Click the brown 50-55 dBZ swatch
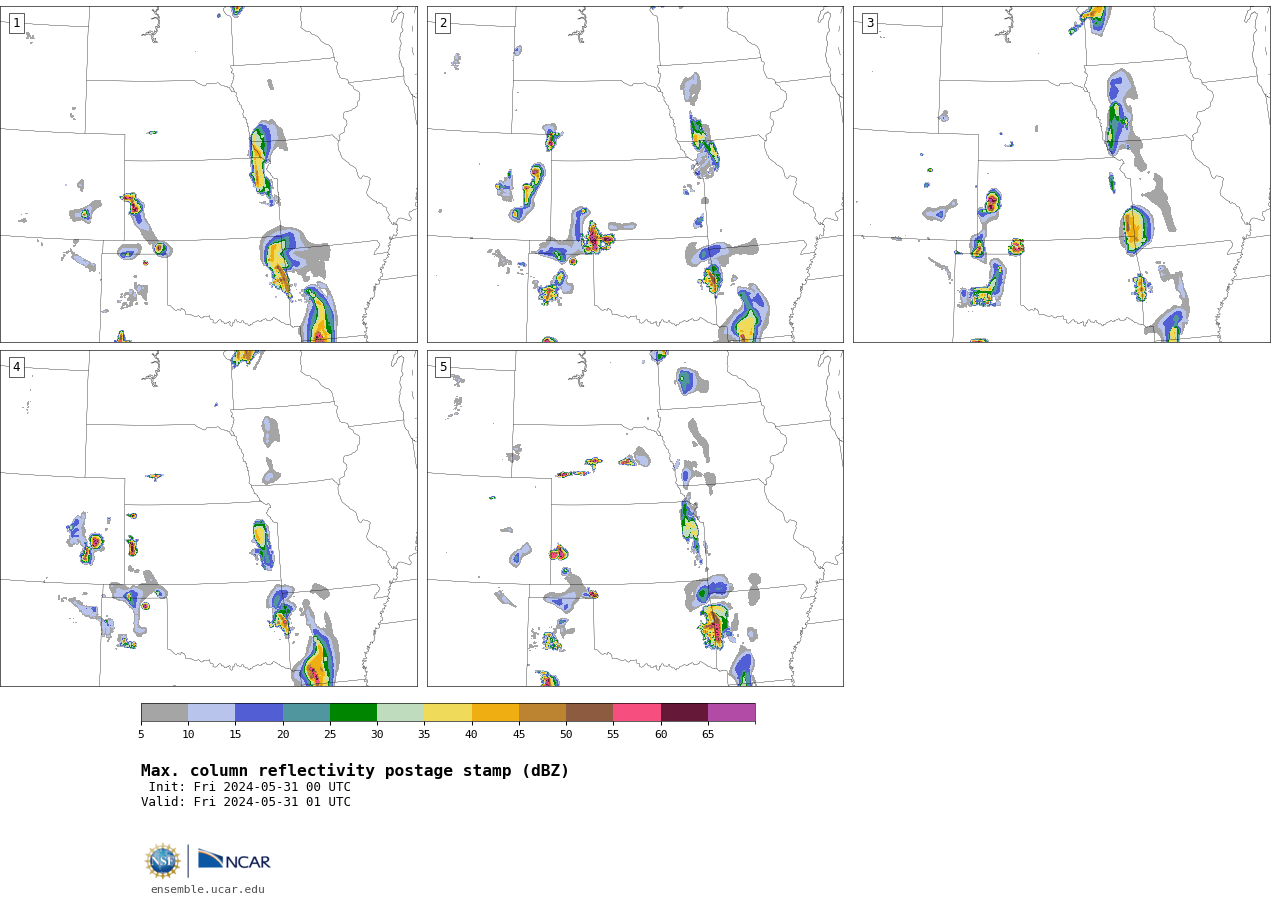Viewport: 1280px width, 901px height. click(589, 712)
